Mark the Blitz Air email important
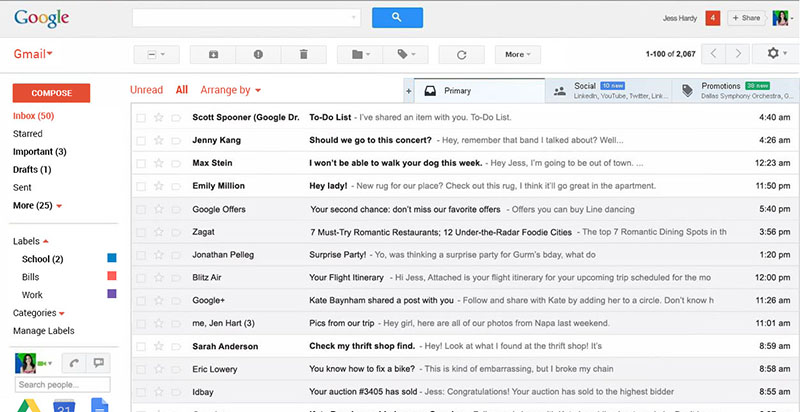 tap(176, 278)
